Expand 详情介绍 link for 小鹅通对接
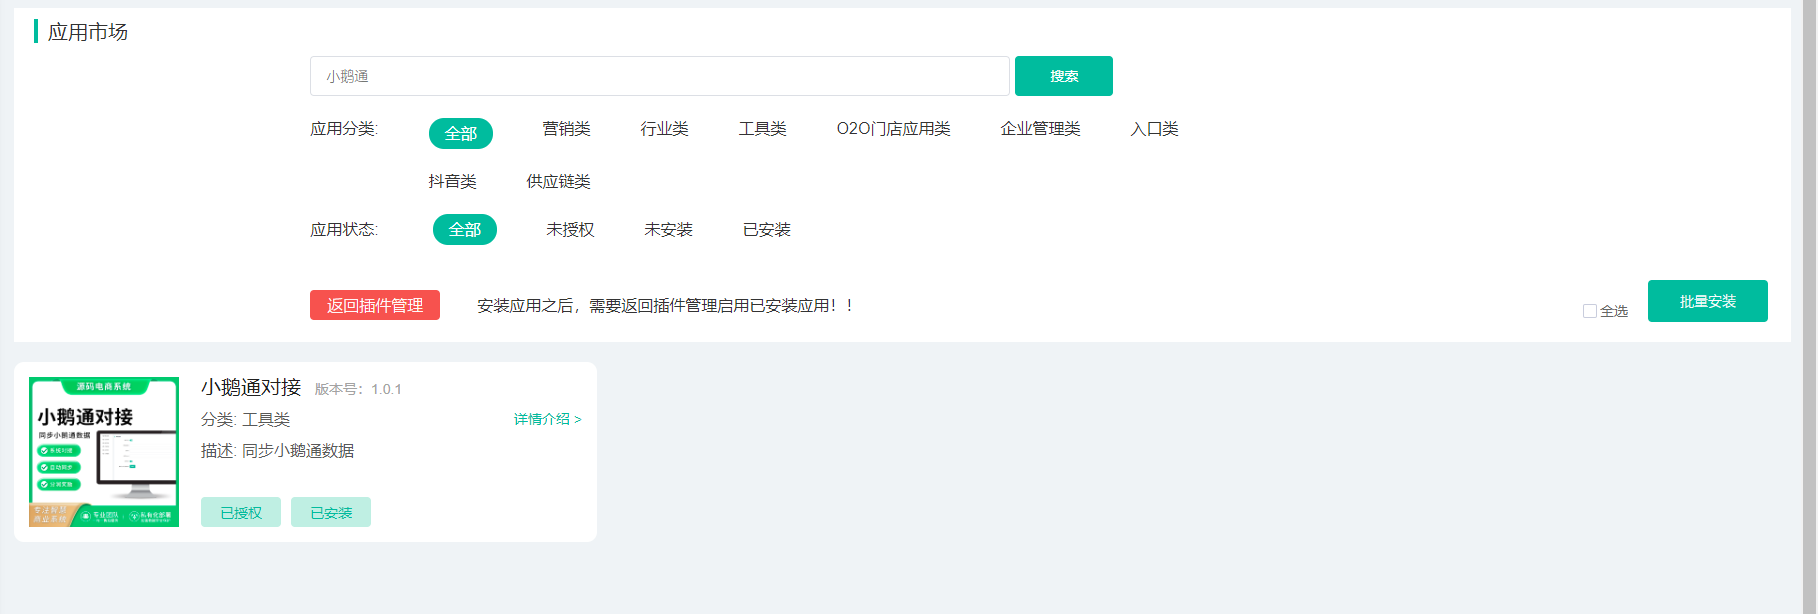The width and height of the screenshot is (1818, 614). [x=547, y=419]
